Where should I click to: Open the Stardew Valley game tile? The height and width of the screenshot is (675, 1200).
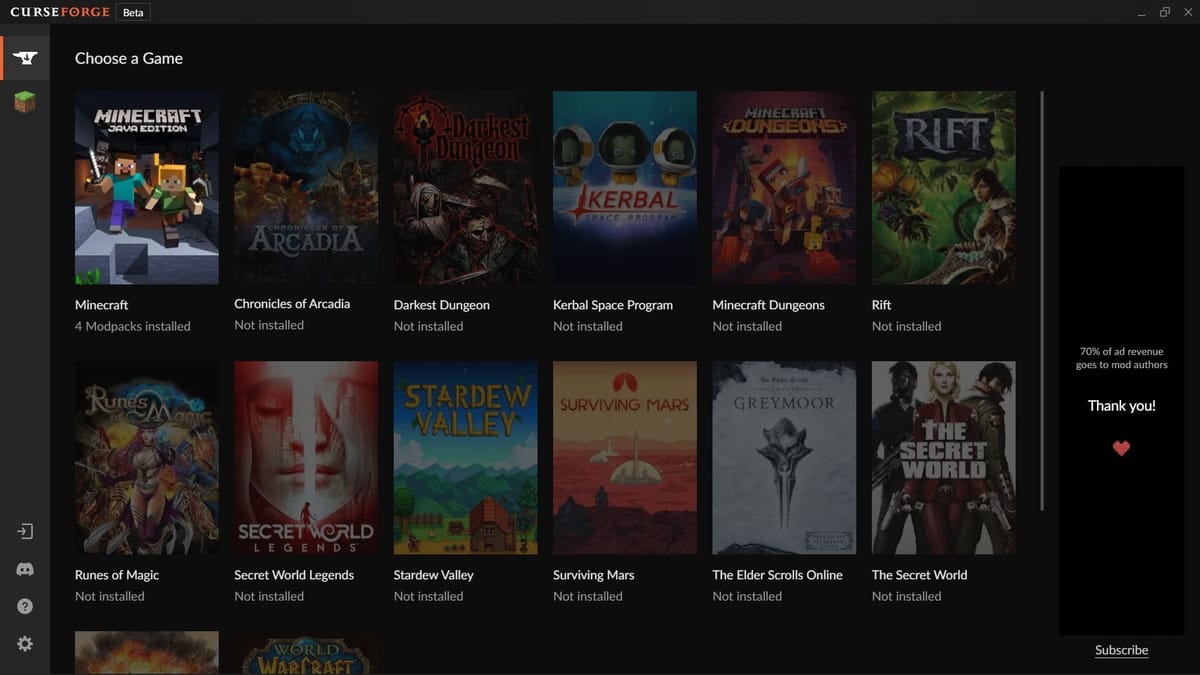(x=465, y=457)
